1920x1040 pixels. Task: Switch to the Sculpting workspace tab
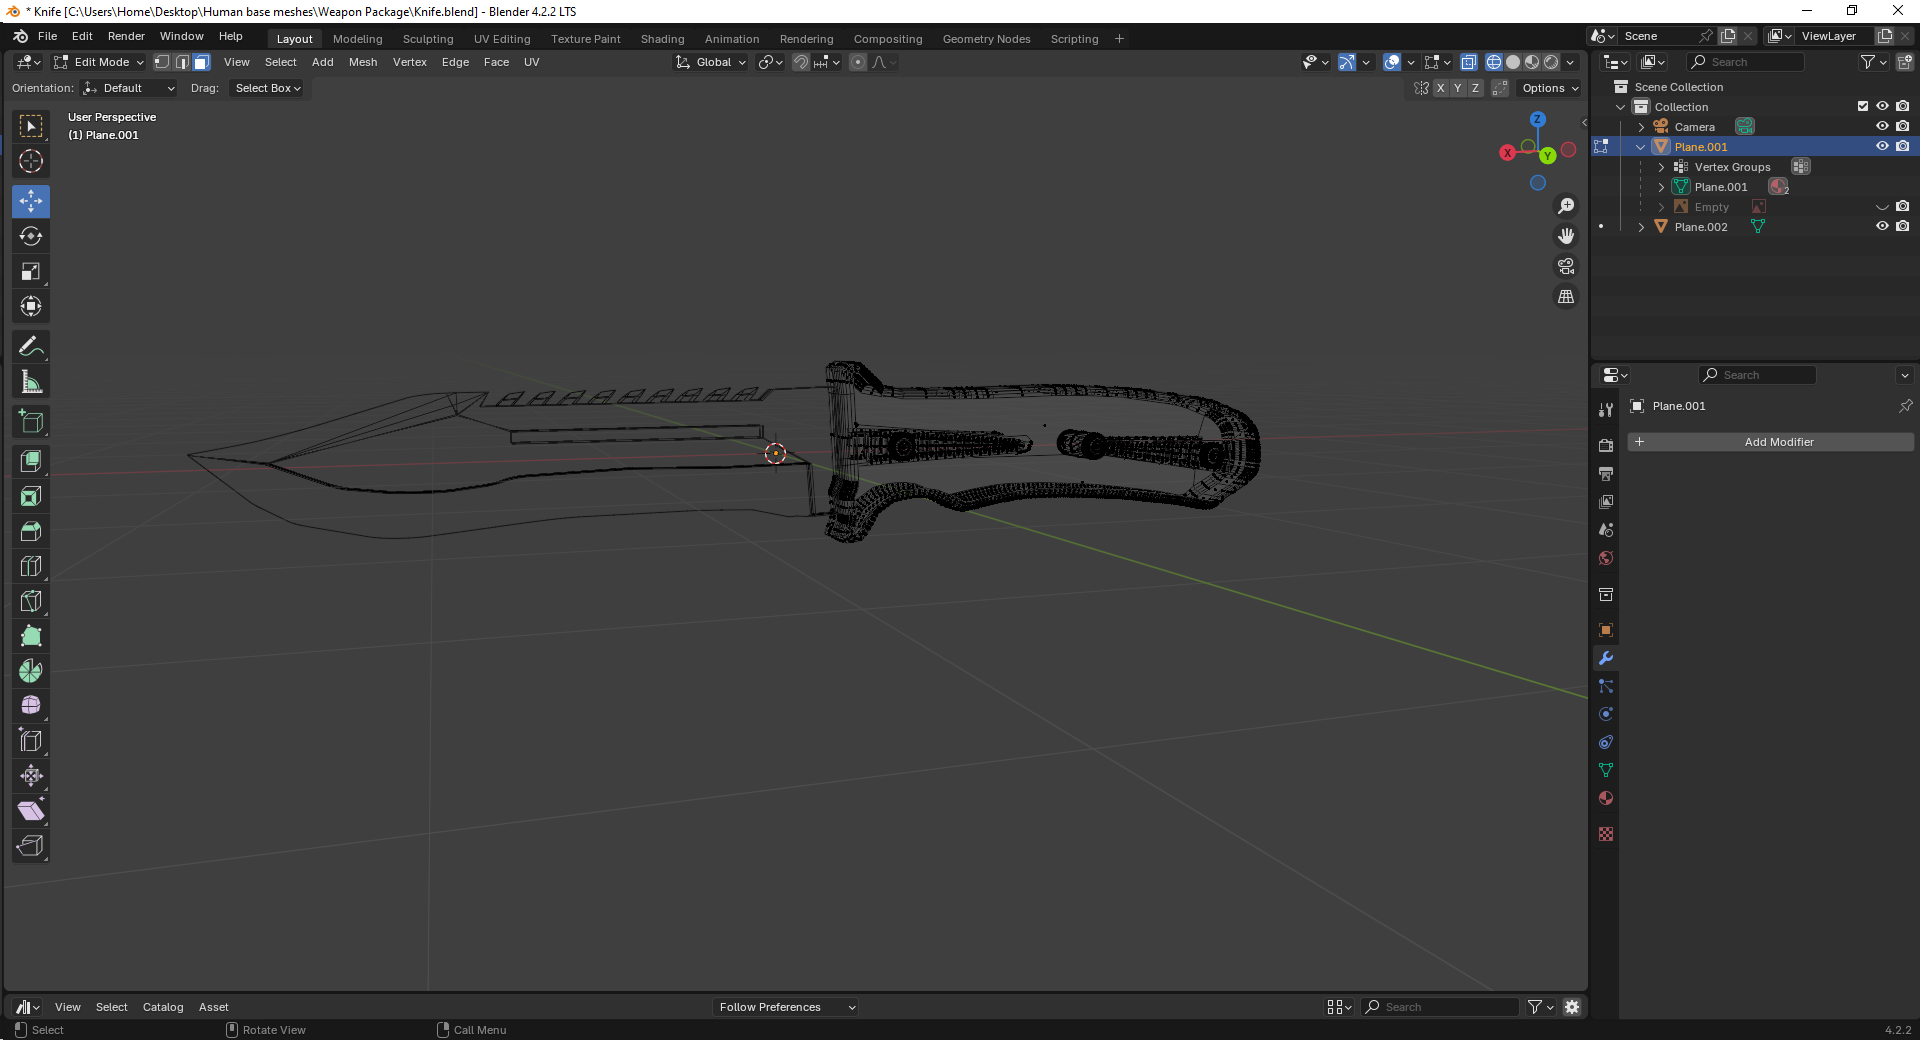click(428, 39)
